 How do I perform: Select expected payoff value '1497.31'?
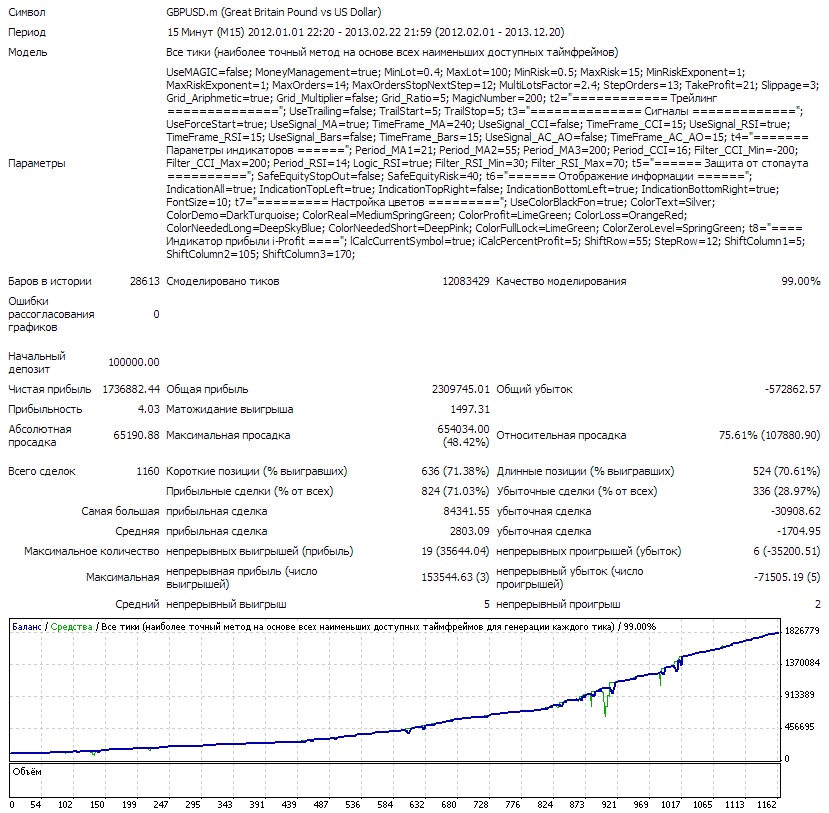click(x=470, y=409)
